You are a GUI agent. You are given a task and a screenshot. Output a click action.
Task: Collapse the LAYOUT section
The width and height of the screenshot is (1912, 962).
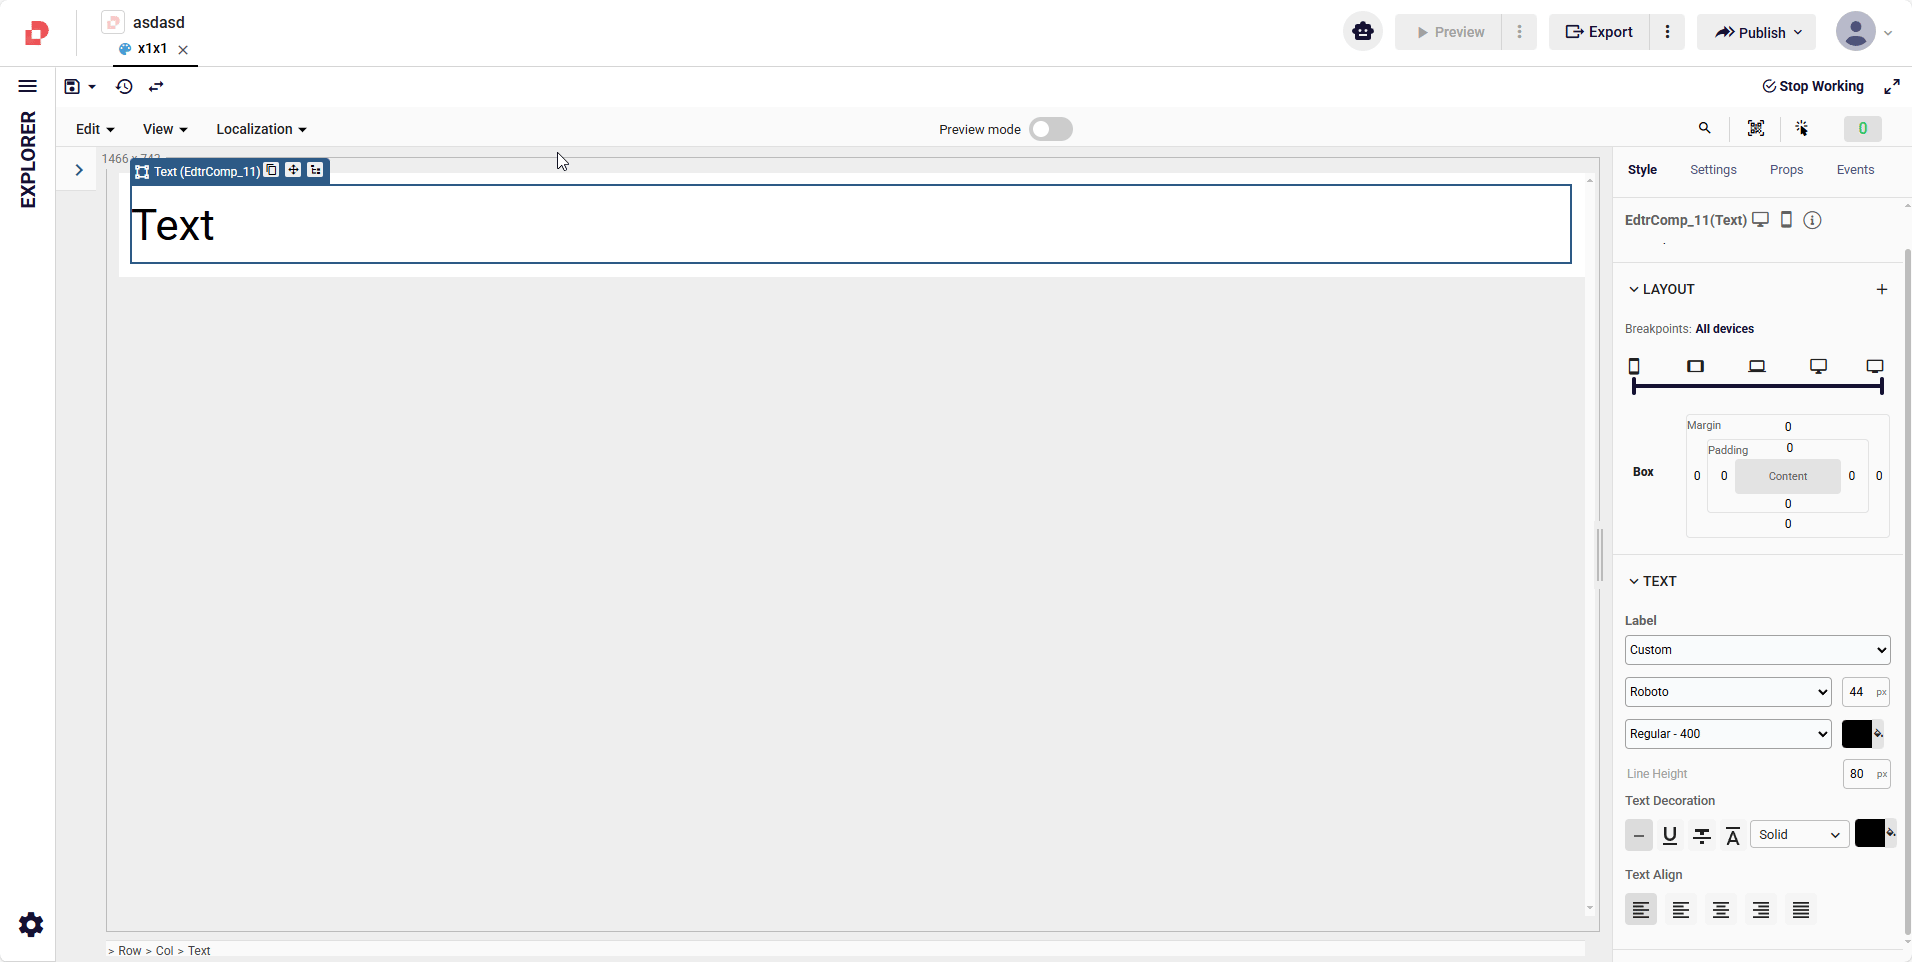tap(1634, 289)
